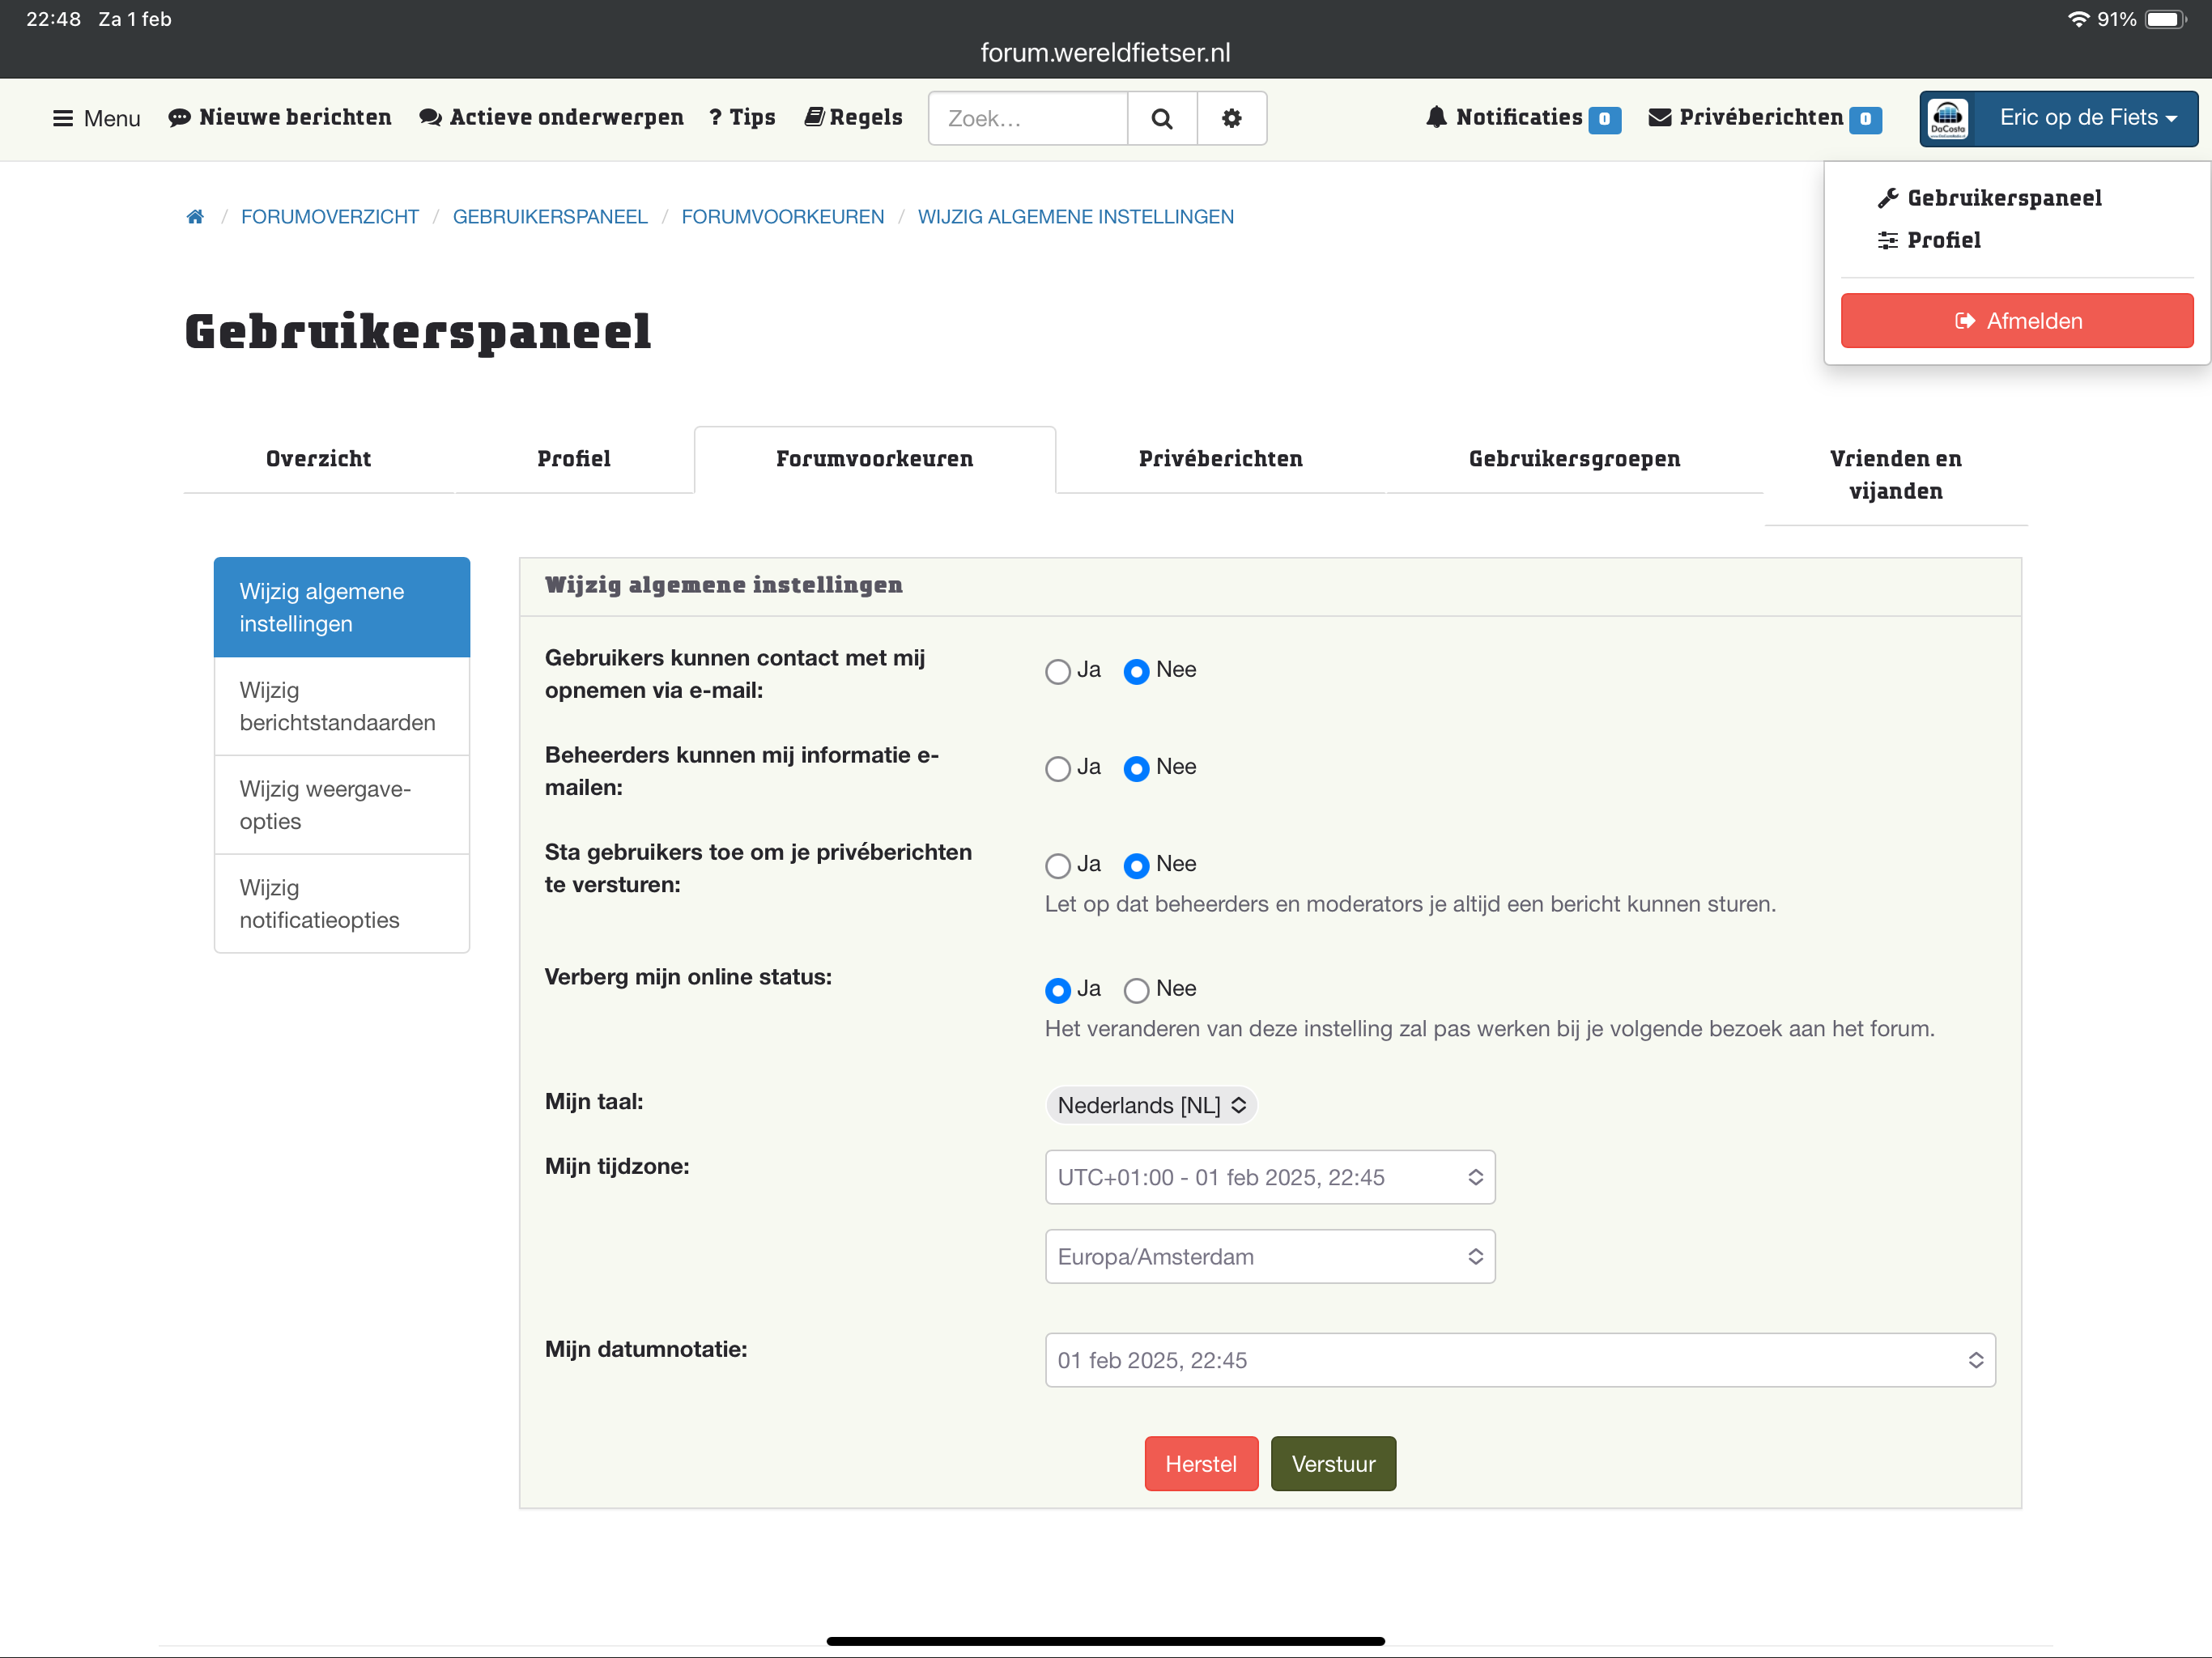Viewport: 2212px width, 1658px height.
Task: Select Ja for privéberichten te versturen
Action: (x=1057, y=865)
